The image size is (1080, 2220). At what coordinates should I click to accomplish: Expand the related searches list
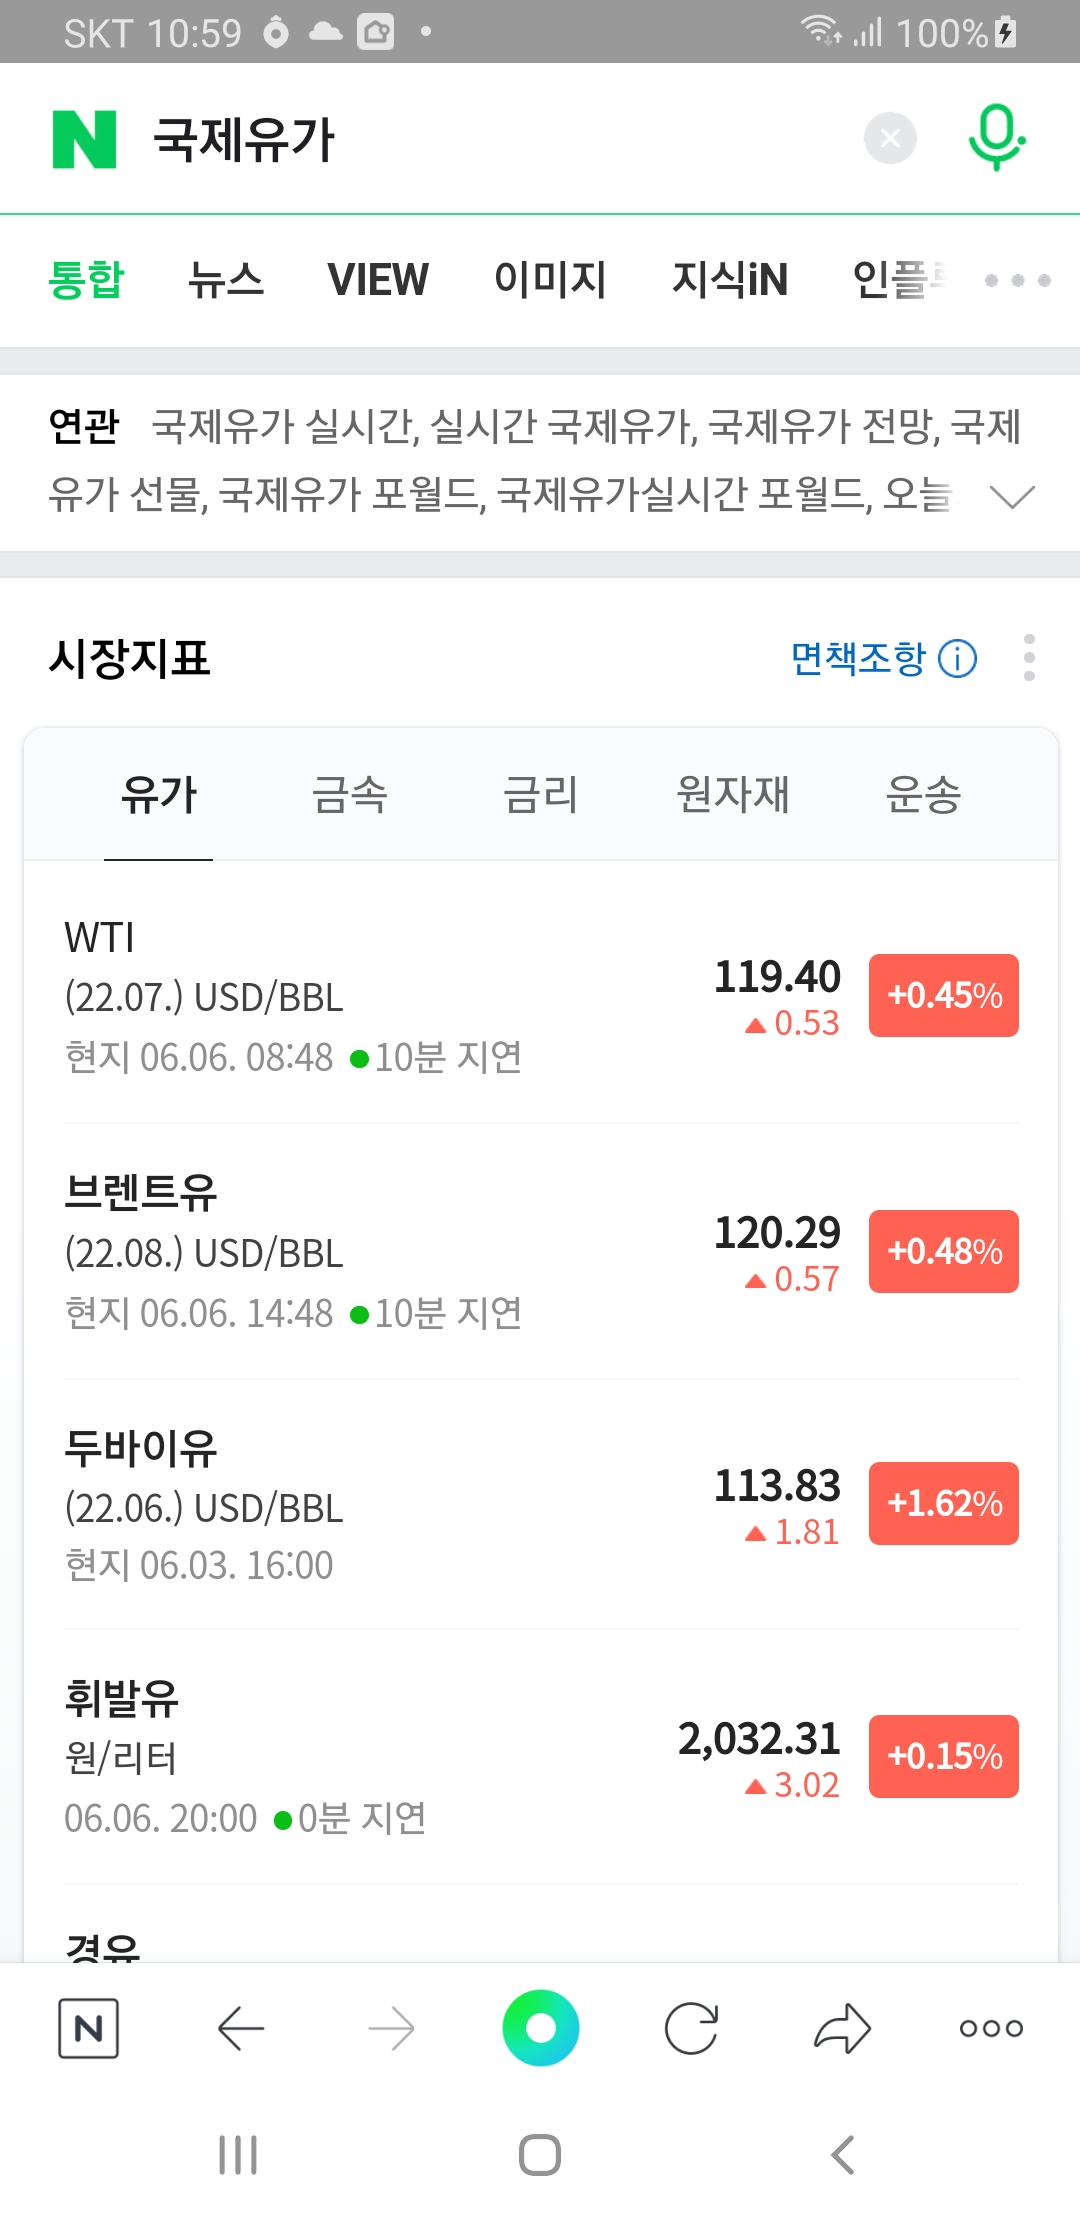[x=1011, y=496]
